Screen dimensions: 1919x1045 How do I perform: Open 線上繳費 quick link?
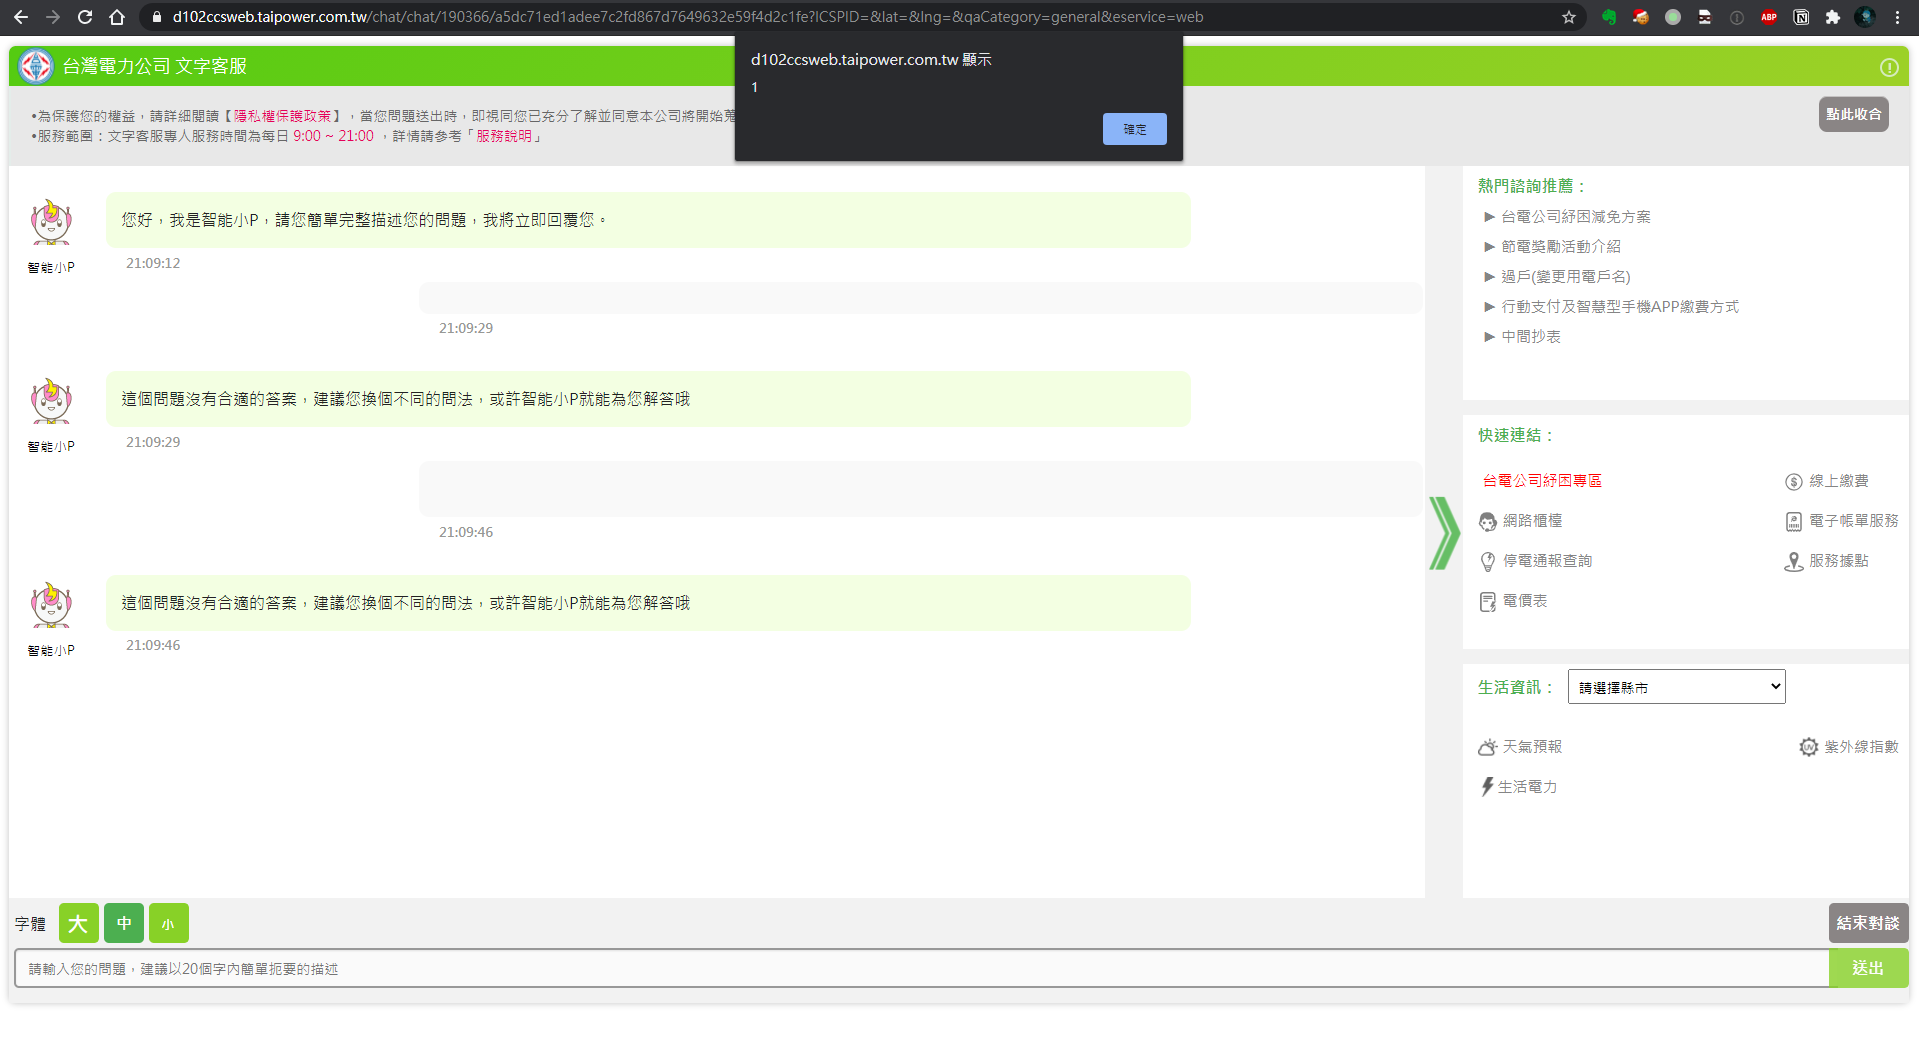[x=1826, y=481]
